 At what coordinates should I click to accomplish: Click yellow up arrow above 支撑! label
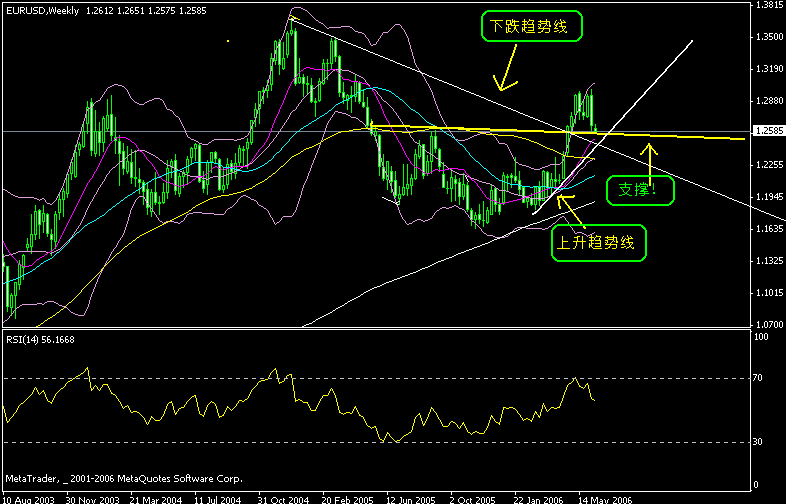(649, 164)
